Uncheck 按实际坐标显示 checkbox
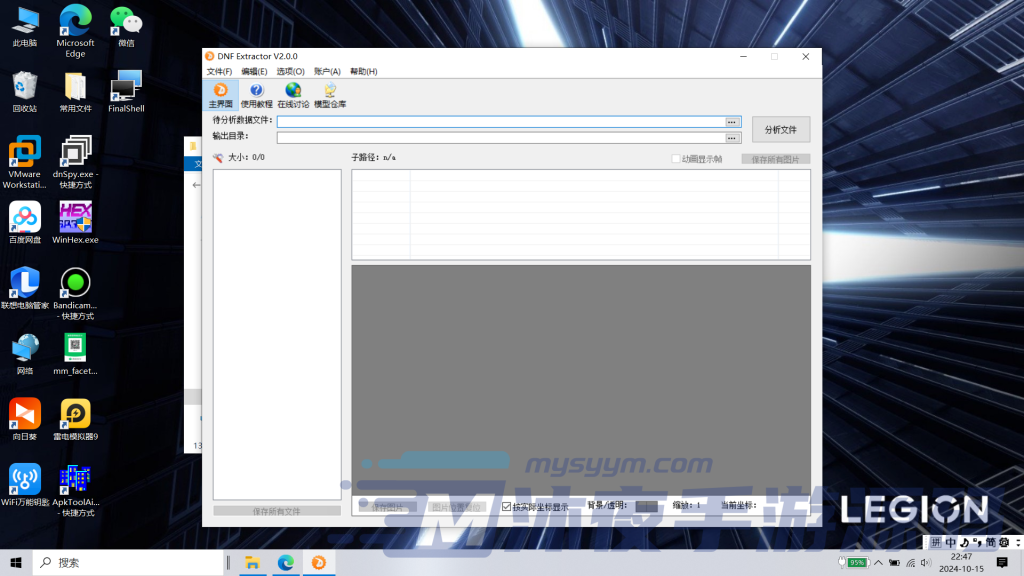Screen dimensions: 1024x576 click(507, 507)
